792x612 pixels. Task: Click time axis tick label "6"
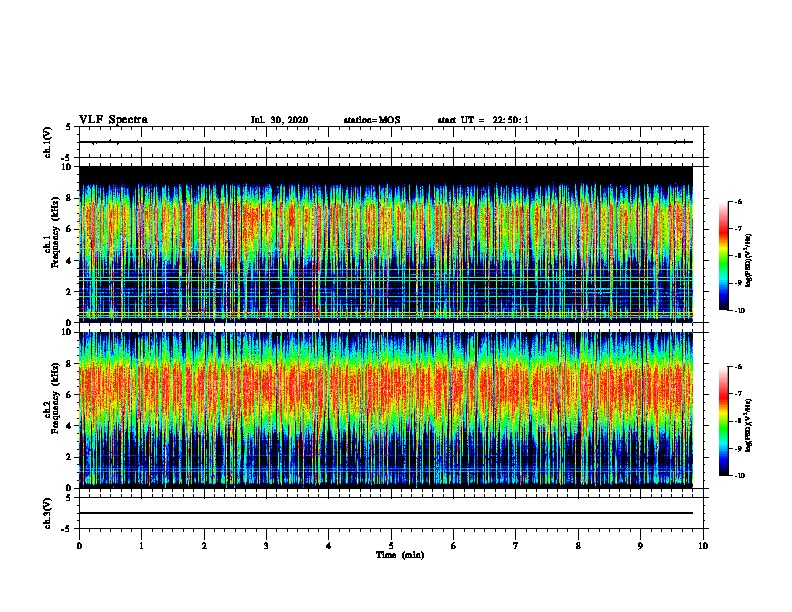click(x=454, y=546)
